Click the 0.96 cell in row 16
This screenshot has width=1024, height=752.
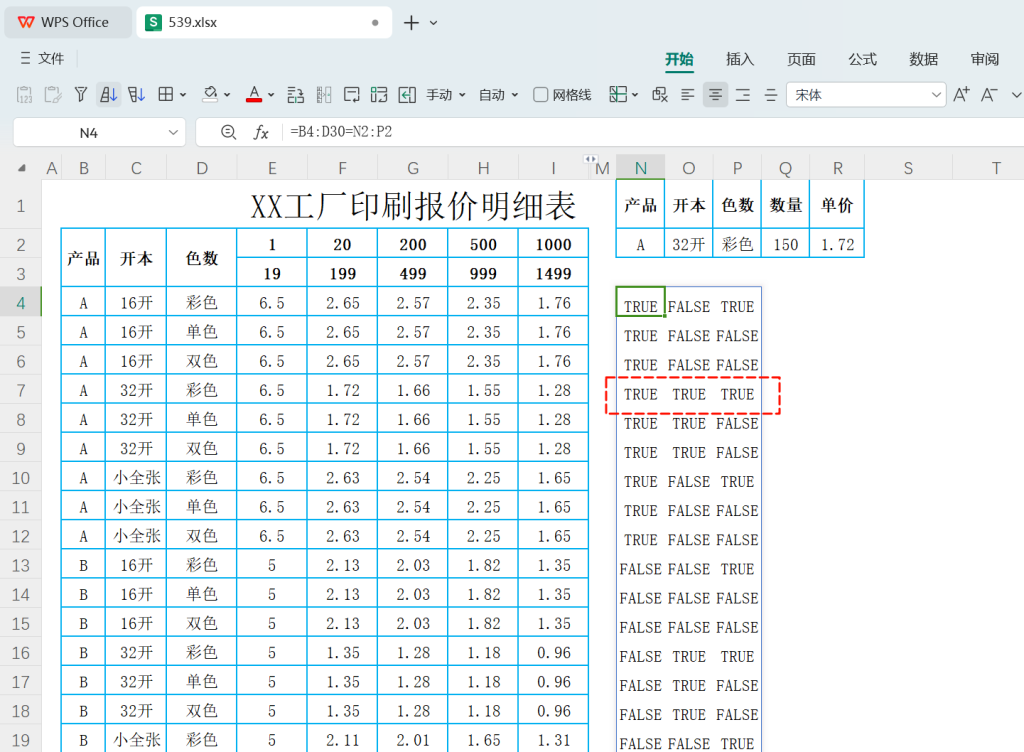tap(553, 653)
